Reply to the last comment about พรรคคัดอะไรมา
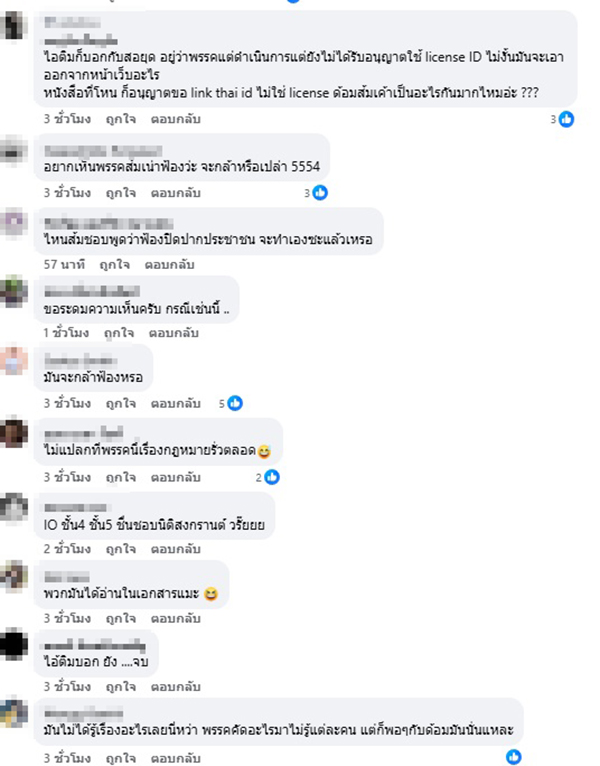Screen dimensions: 600x766 175,758
